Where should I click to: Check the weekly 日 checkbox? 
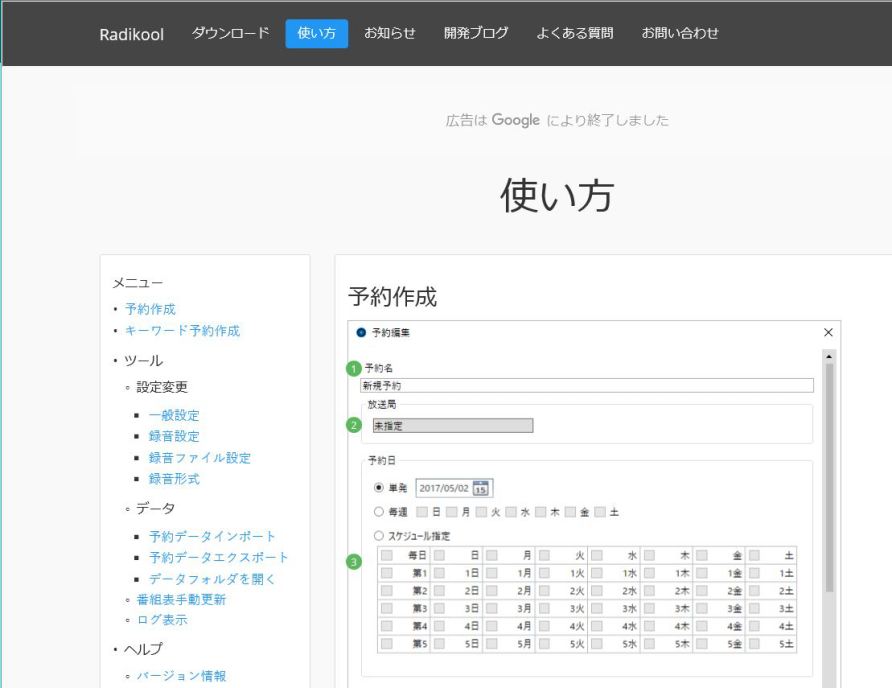(x=422, y=512)
